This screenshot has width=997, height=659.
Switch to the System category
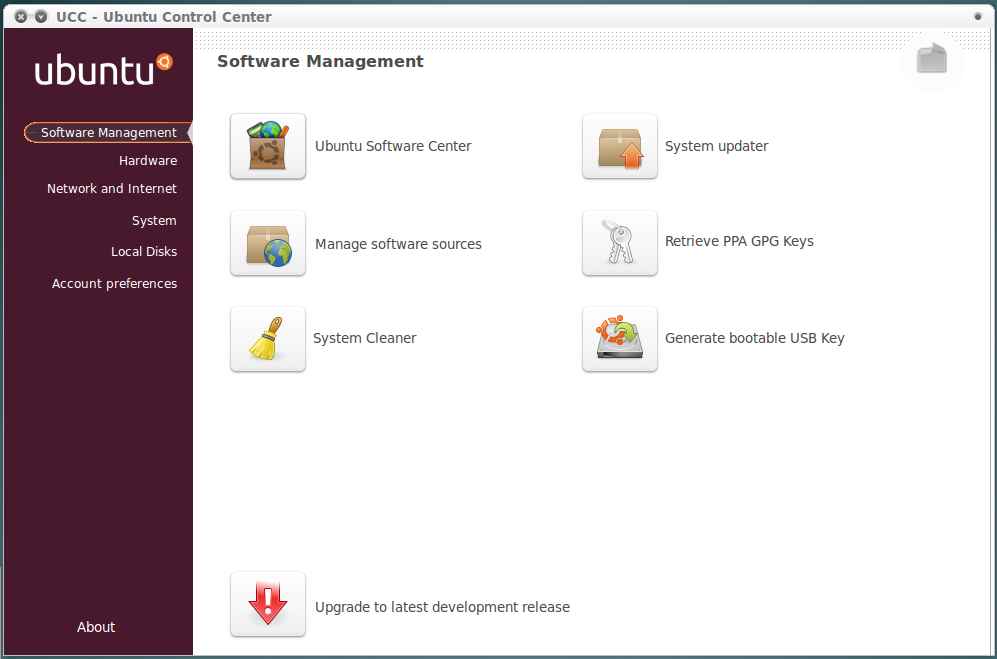click(154, 220)
